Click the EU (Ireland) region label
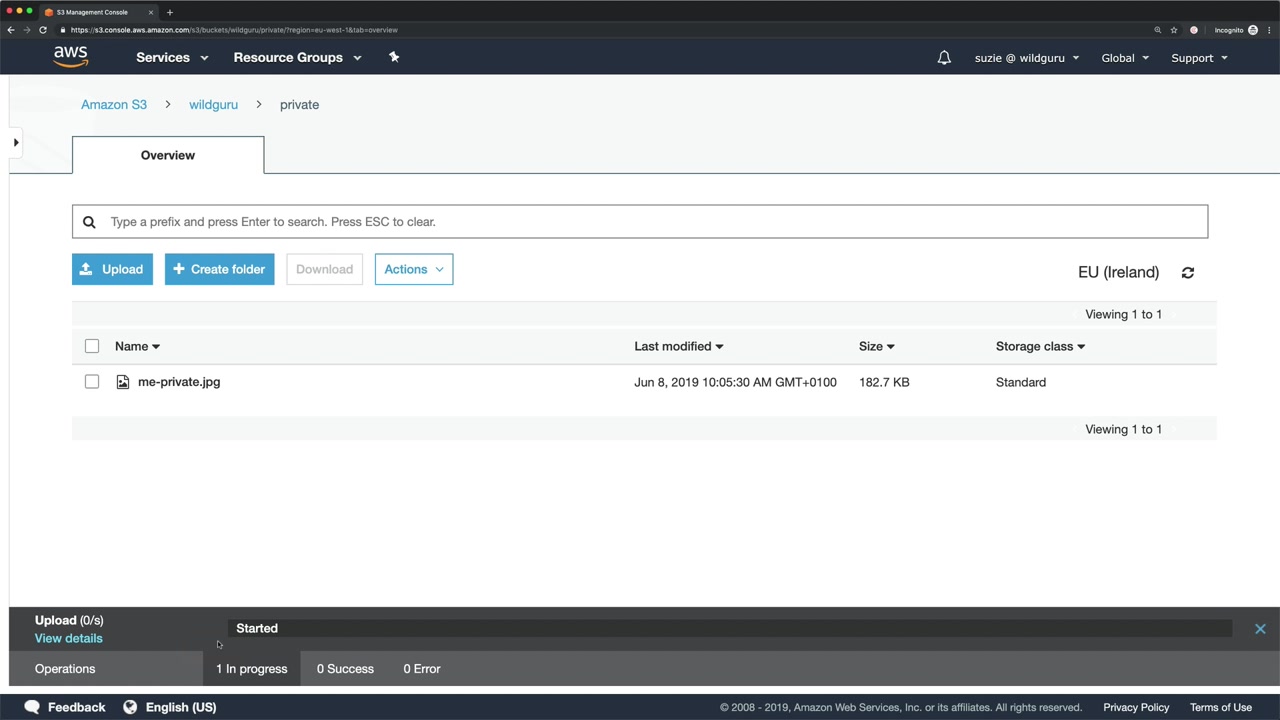 1118,272
